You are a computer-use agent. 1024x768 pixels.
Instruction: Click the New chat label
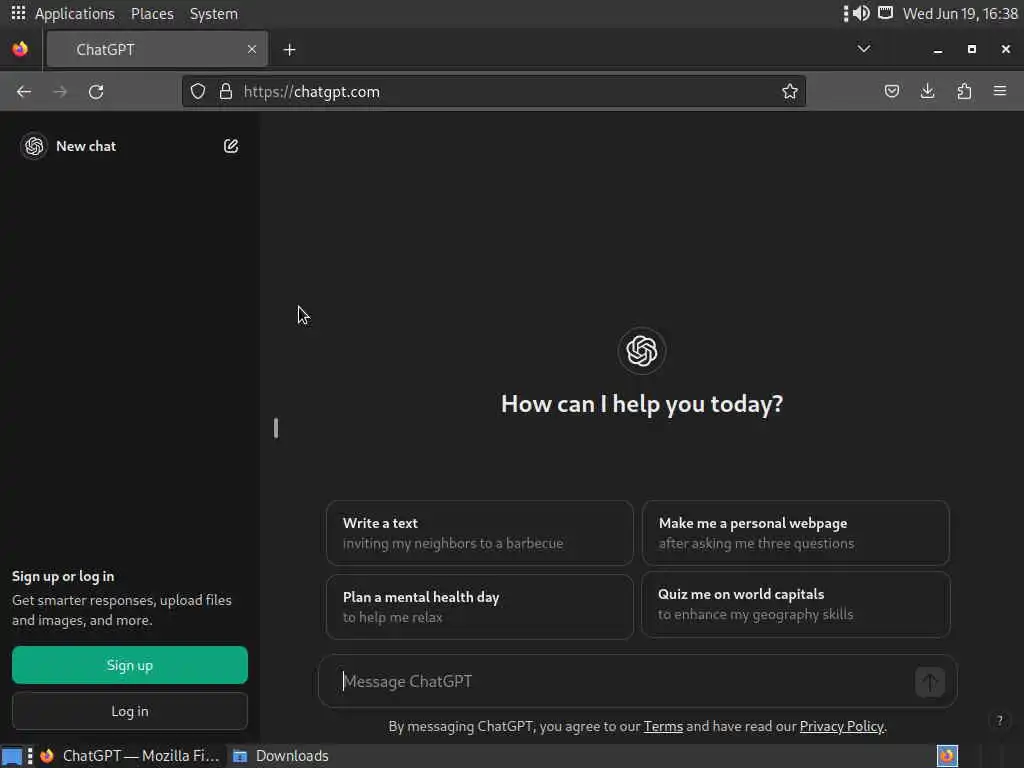[86, 146]
